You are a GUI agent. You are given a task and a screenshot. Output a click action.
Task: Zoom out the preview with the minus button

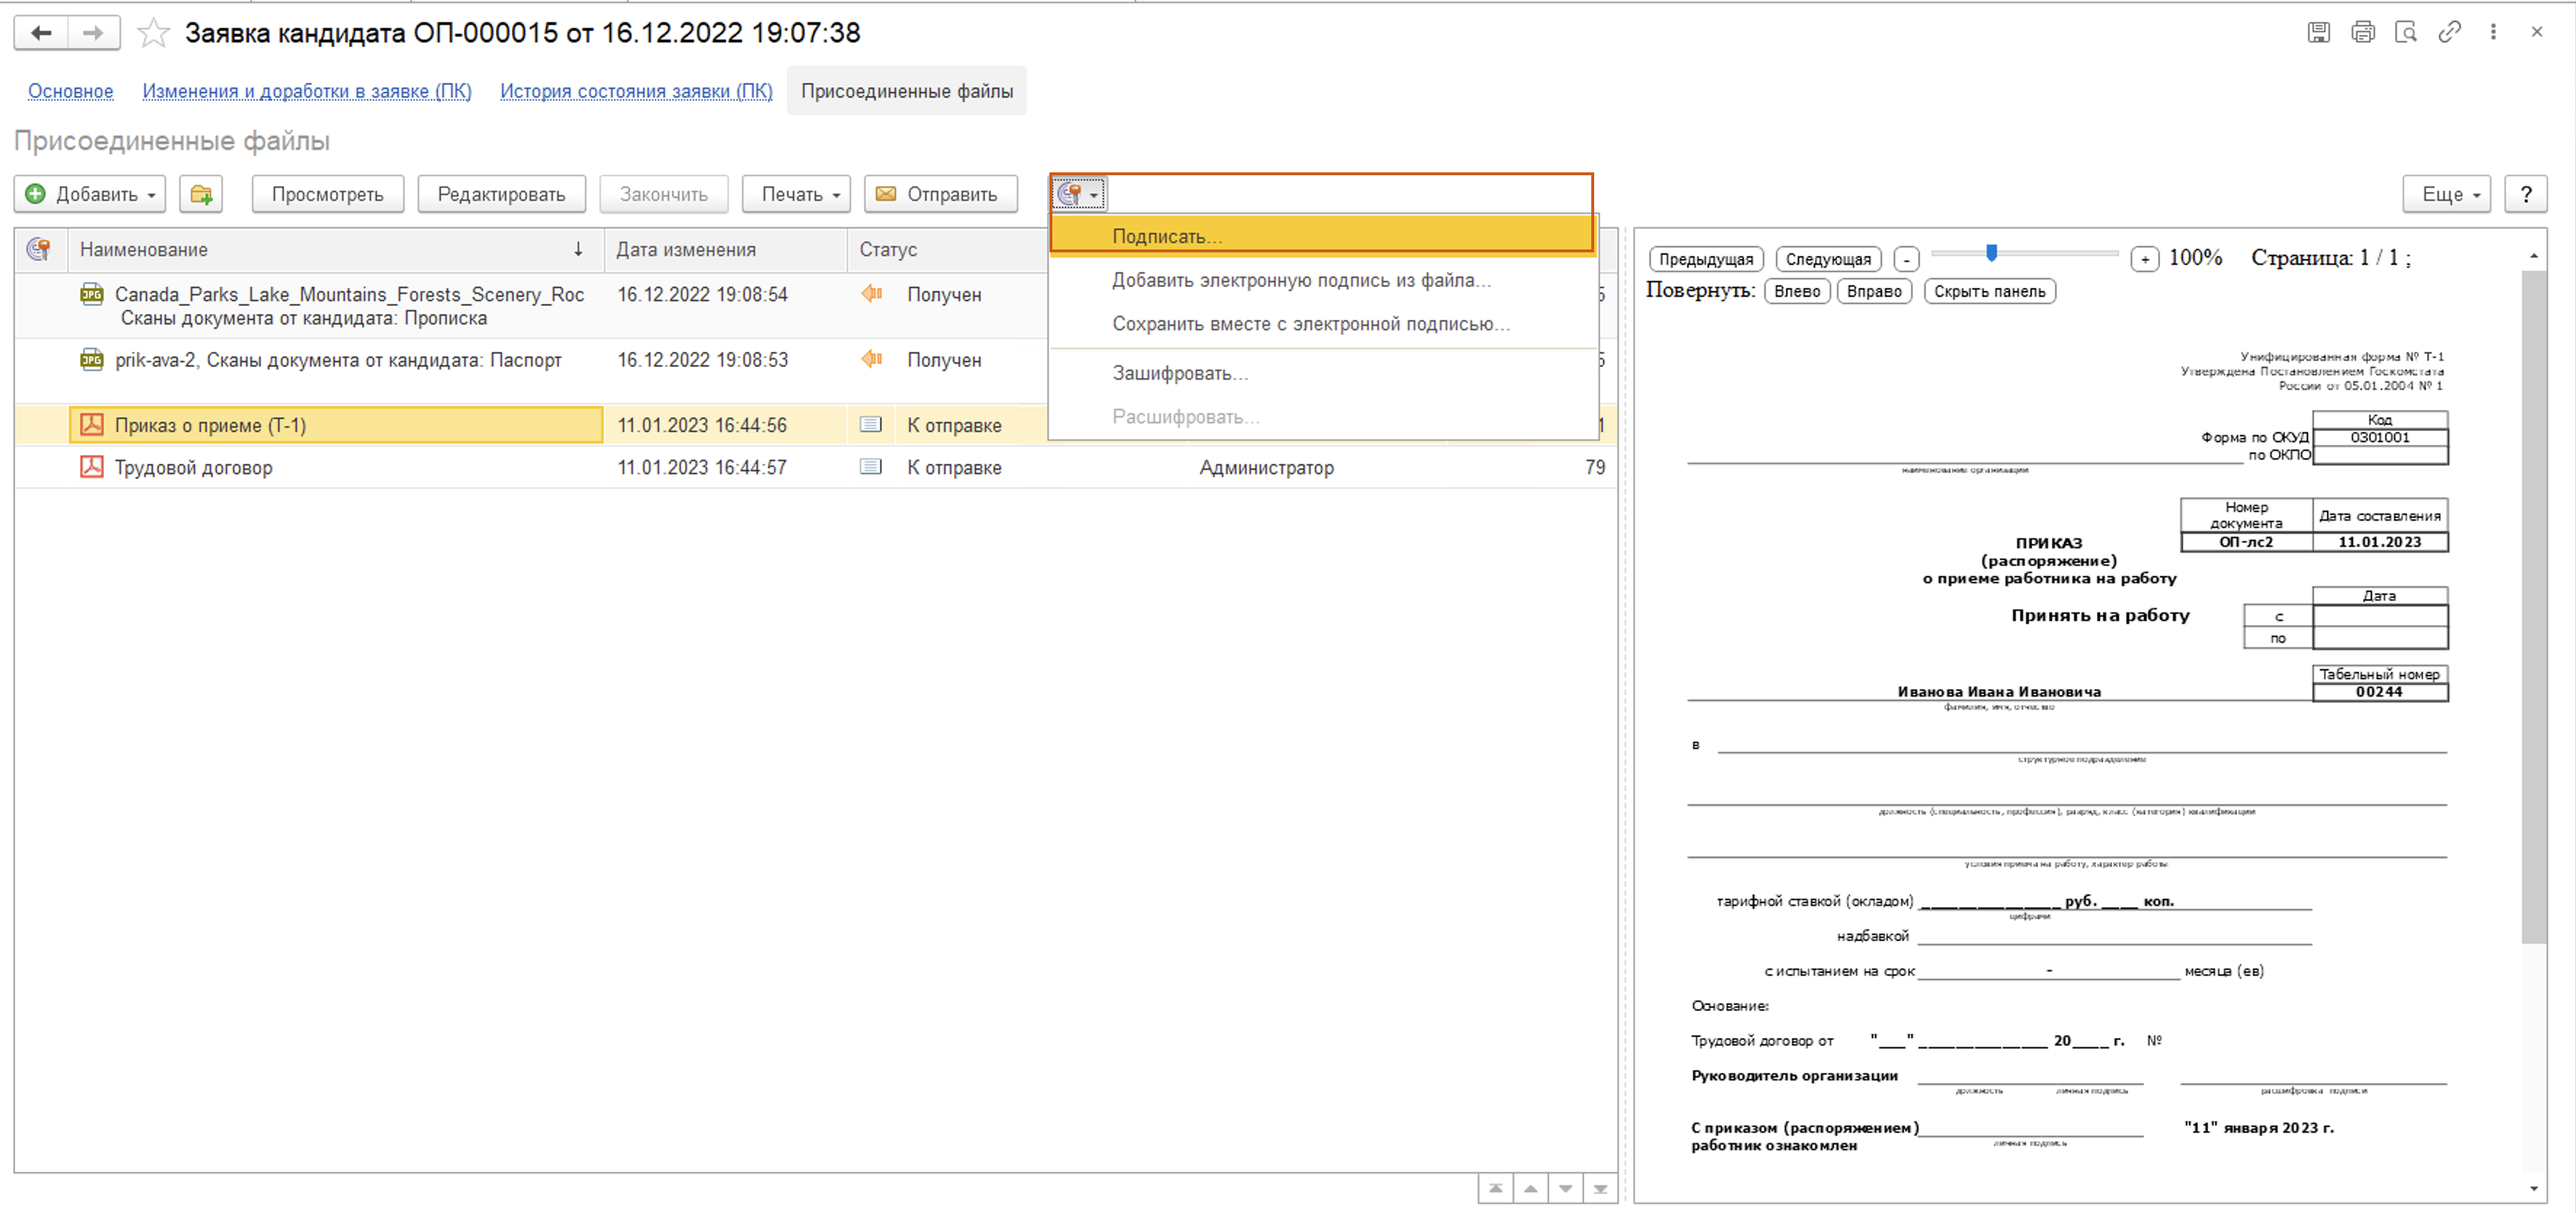(1907, 260)
